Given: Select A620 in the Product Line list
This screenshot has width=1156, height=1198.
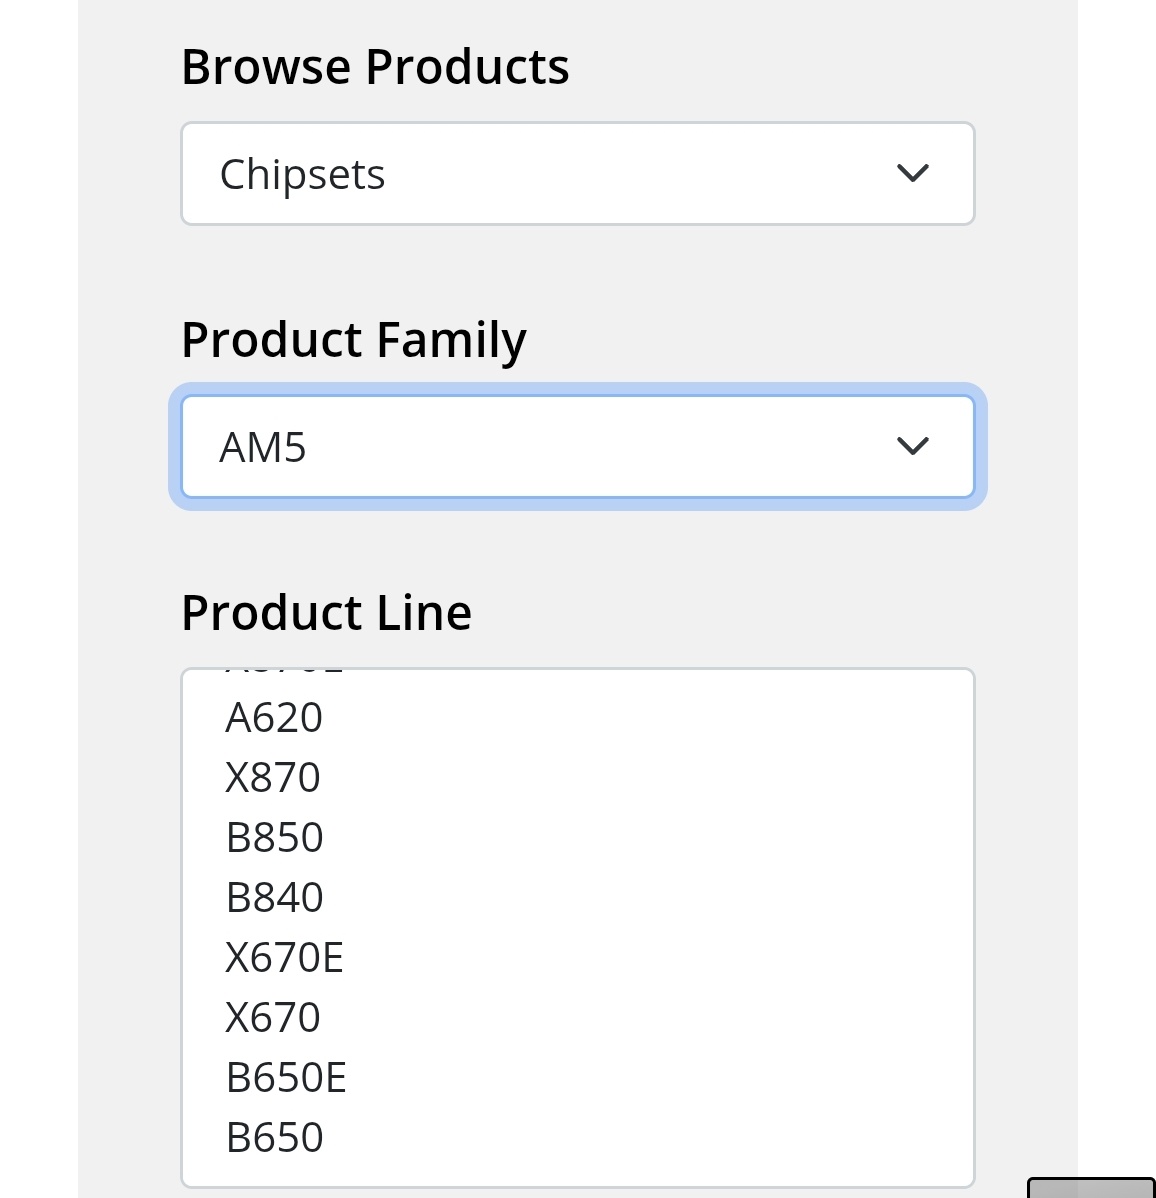Looking at the screenshot, I should [274, 718].
